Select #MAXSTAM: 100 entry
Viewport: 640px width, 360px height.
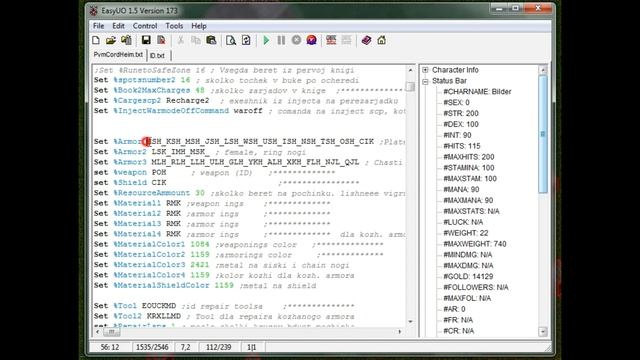pyautogui.click(x=470, y=179)
